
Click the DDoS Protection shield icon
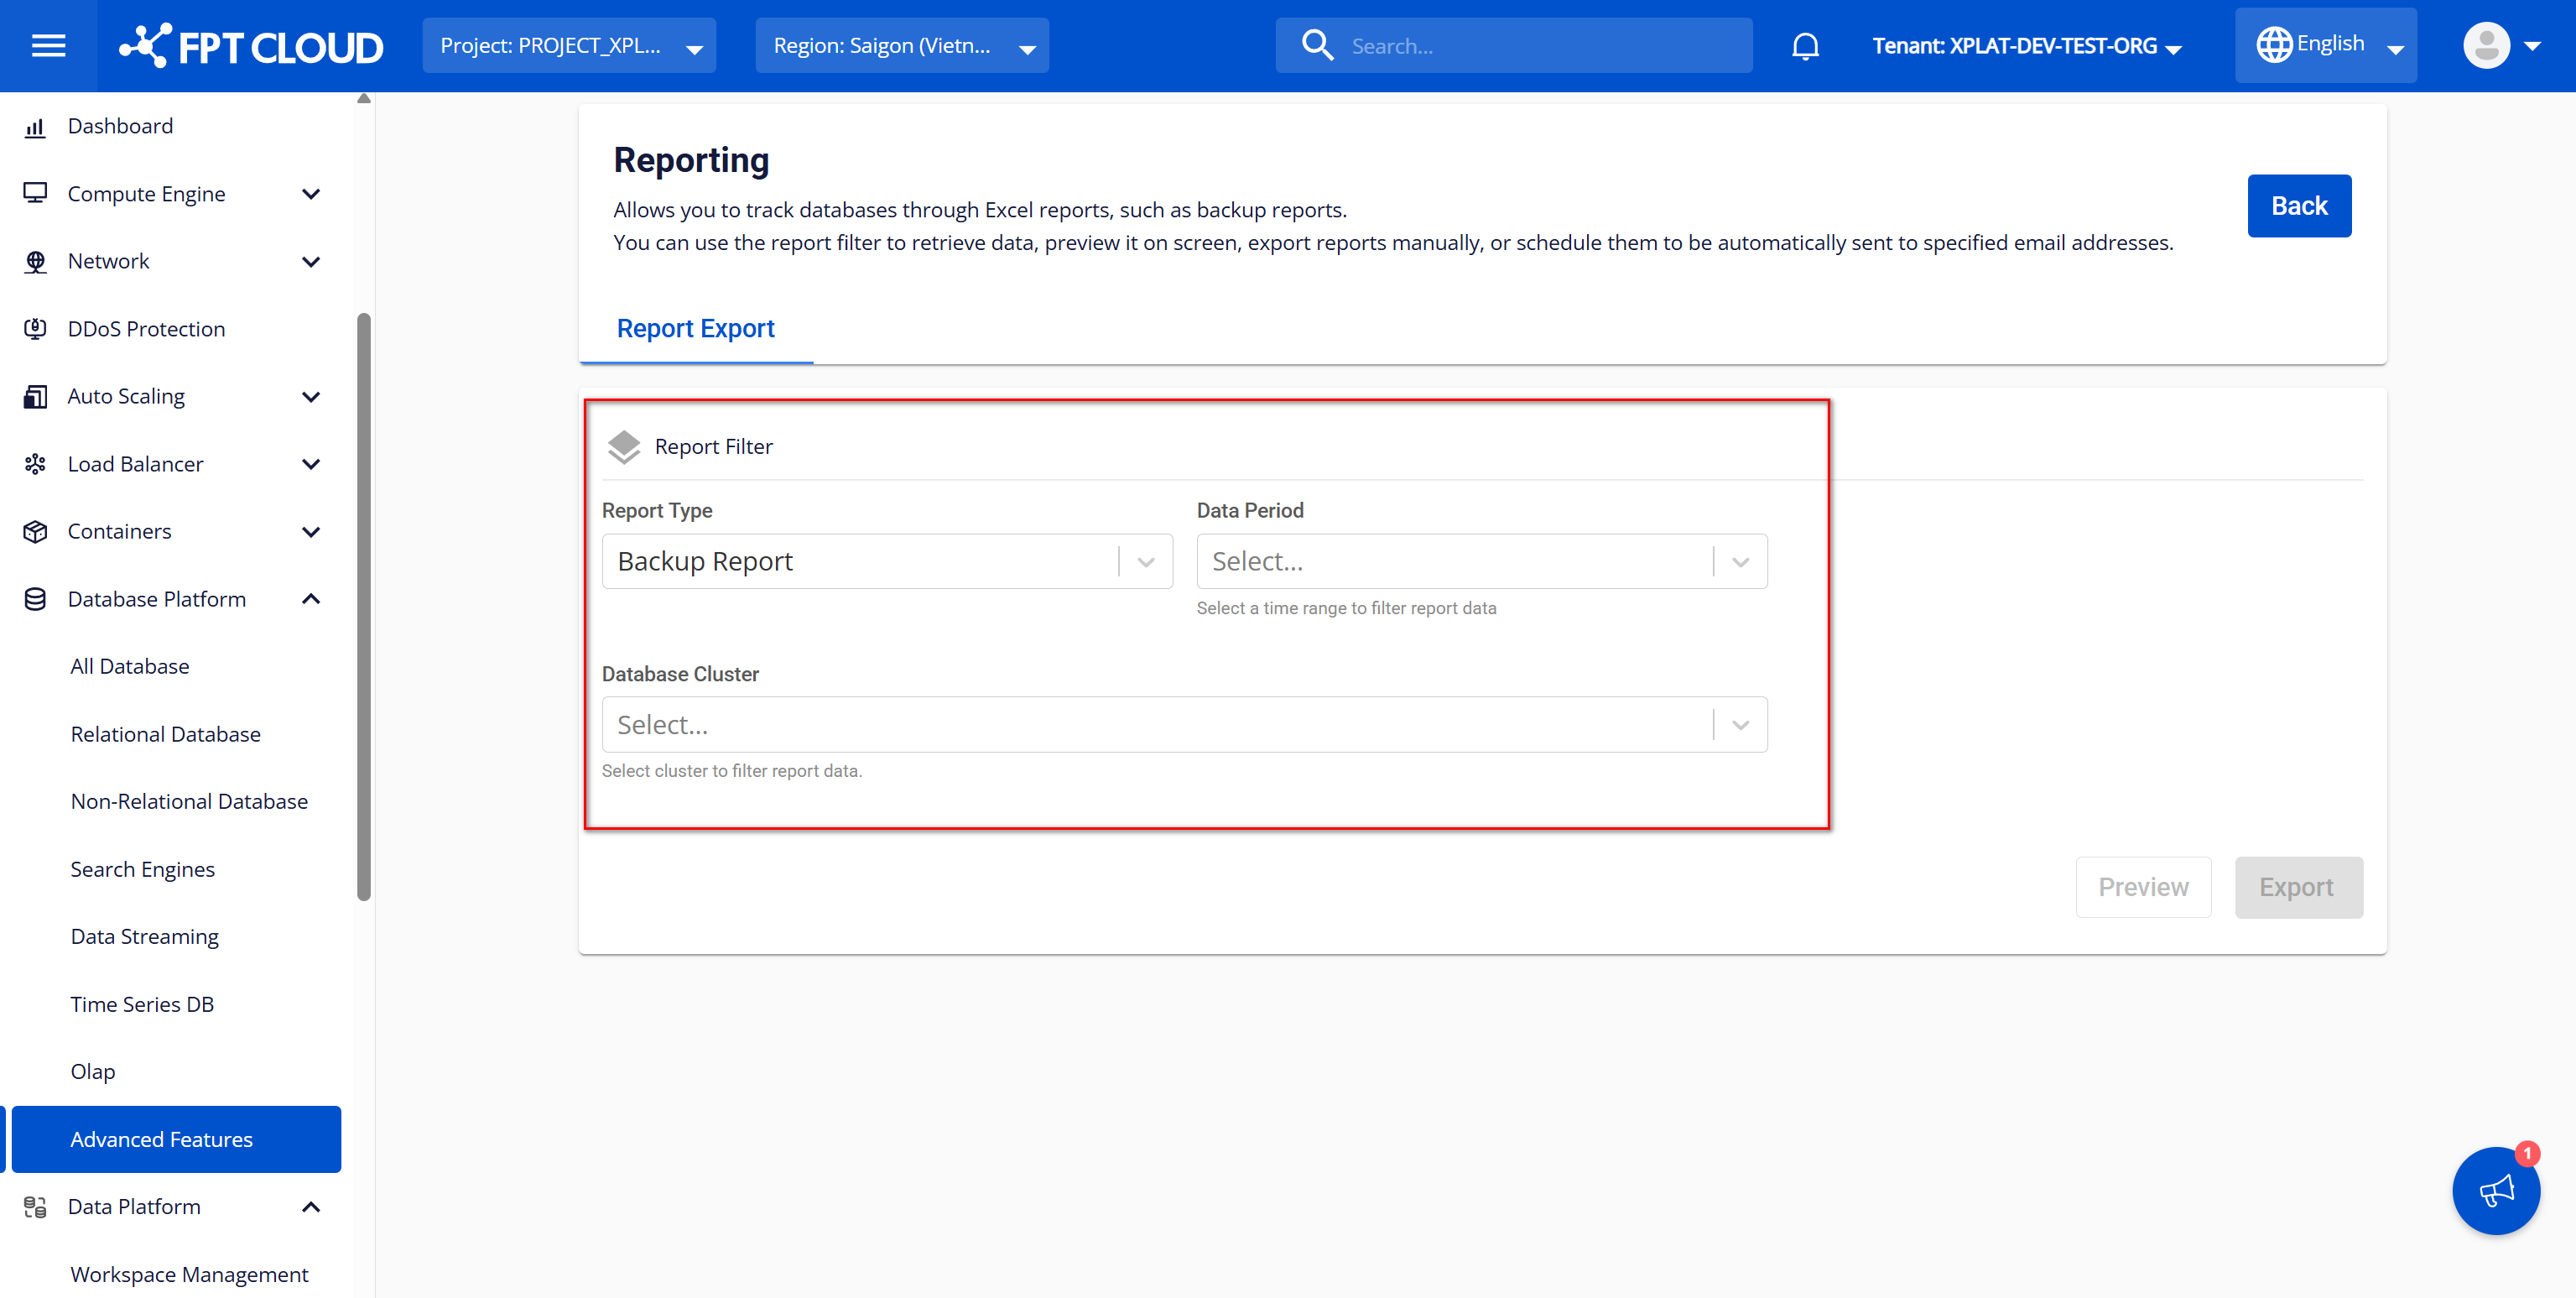point(35,329)
